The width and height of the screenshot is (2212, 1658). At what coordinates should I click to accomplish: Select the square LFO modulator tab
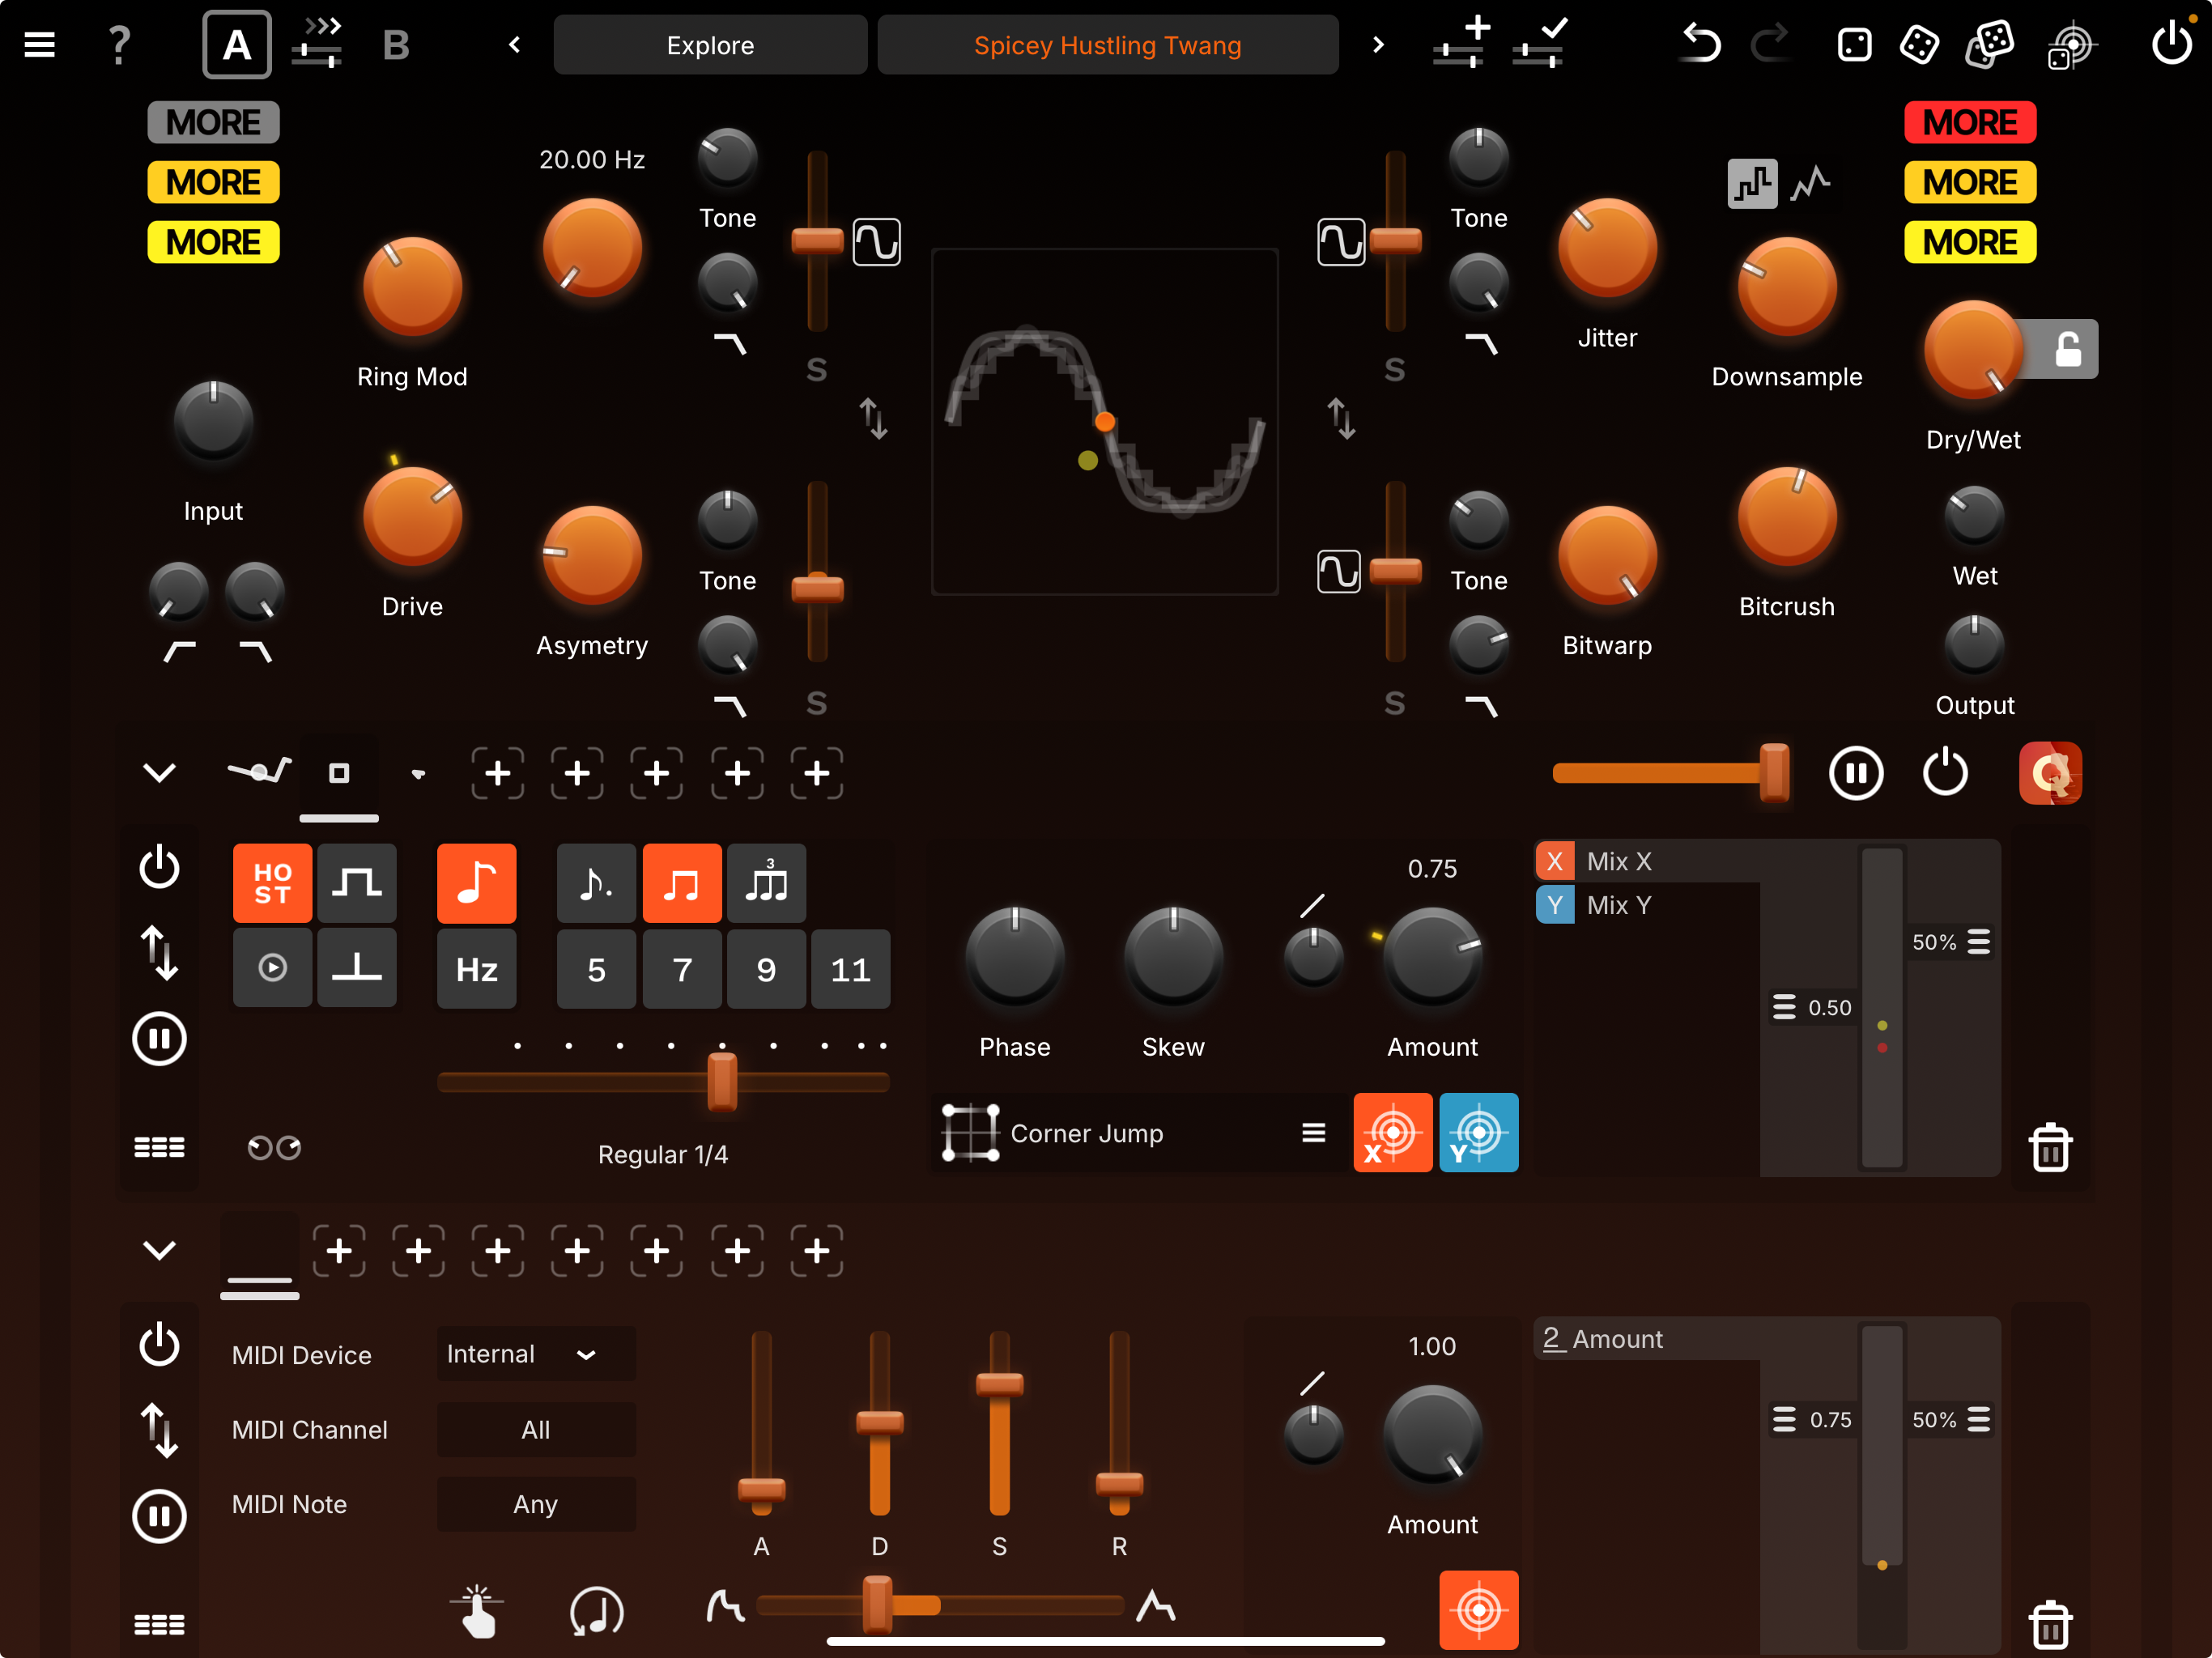click(339, 772)
